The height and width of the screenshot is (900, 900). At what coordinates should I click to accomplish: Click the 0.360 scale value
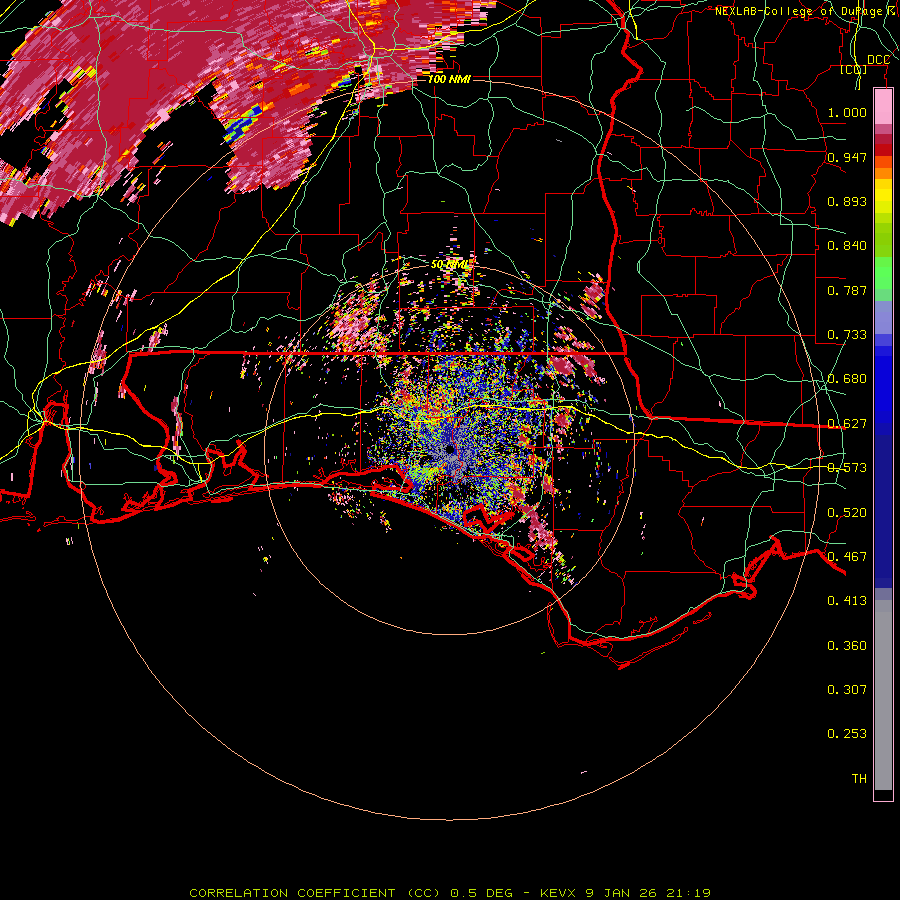[x=847, y=646]
